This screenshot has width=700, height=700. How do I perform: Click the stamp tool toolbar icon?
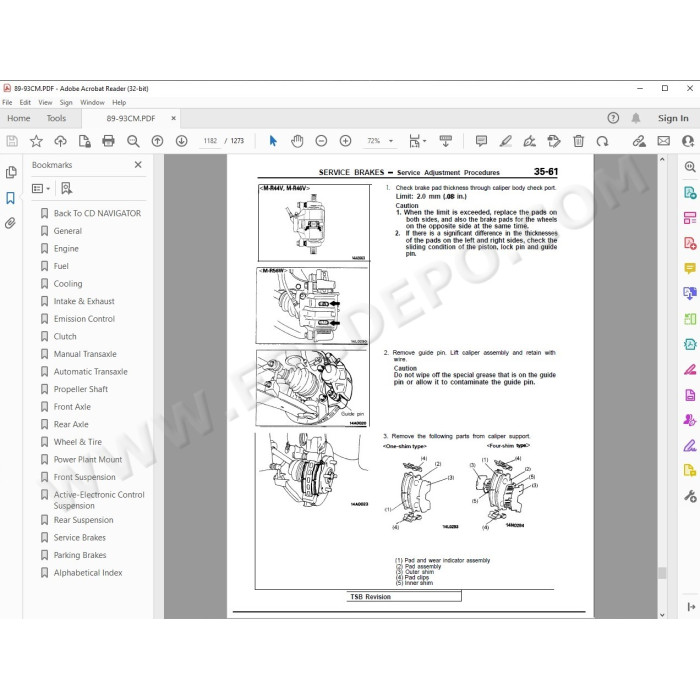point(554,142)
